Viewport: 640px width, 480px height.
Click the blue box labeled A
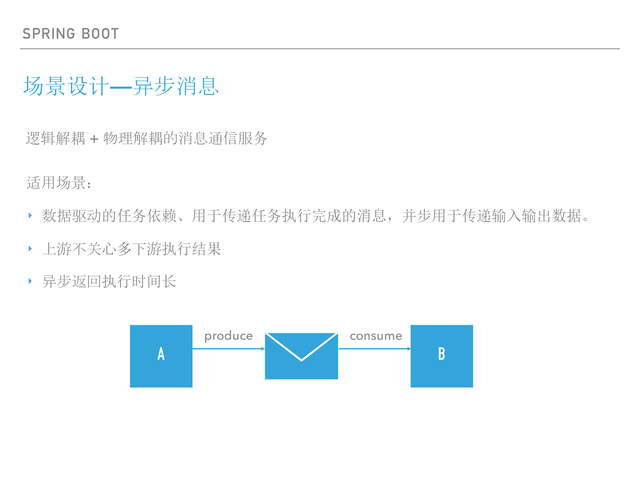click(x=161, y=356)
